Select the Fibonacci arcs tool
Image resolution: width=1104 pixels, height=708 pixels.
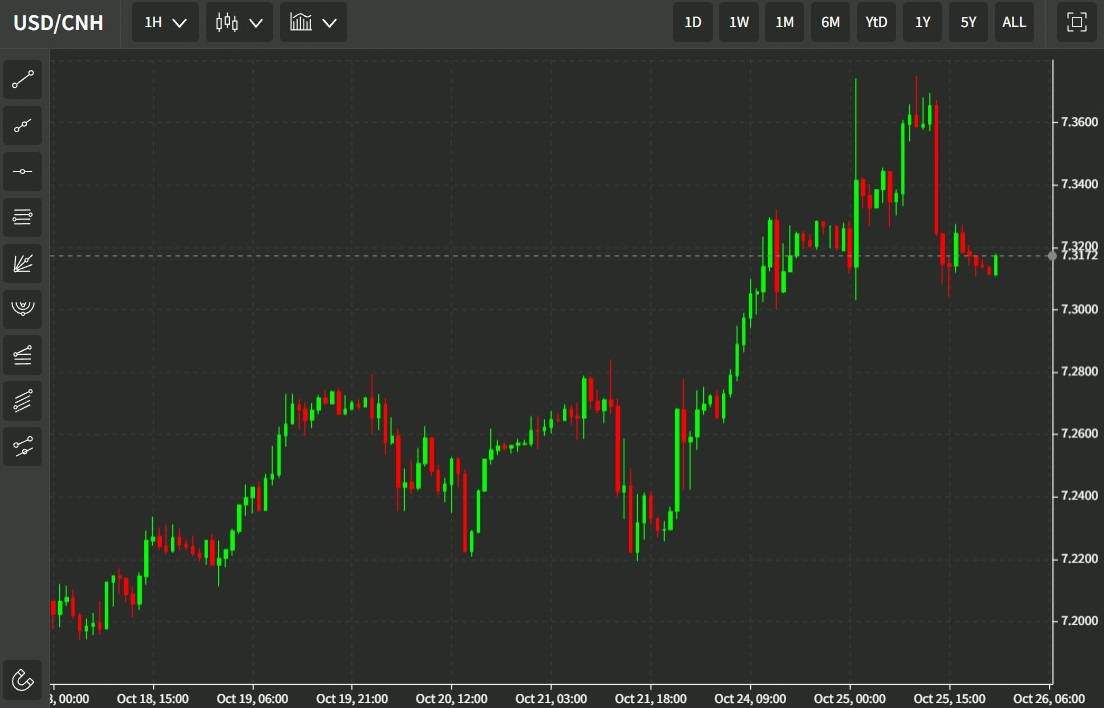click(23, 309)
